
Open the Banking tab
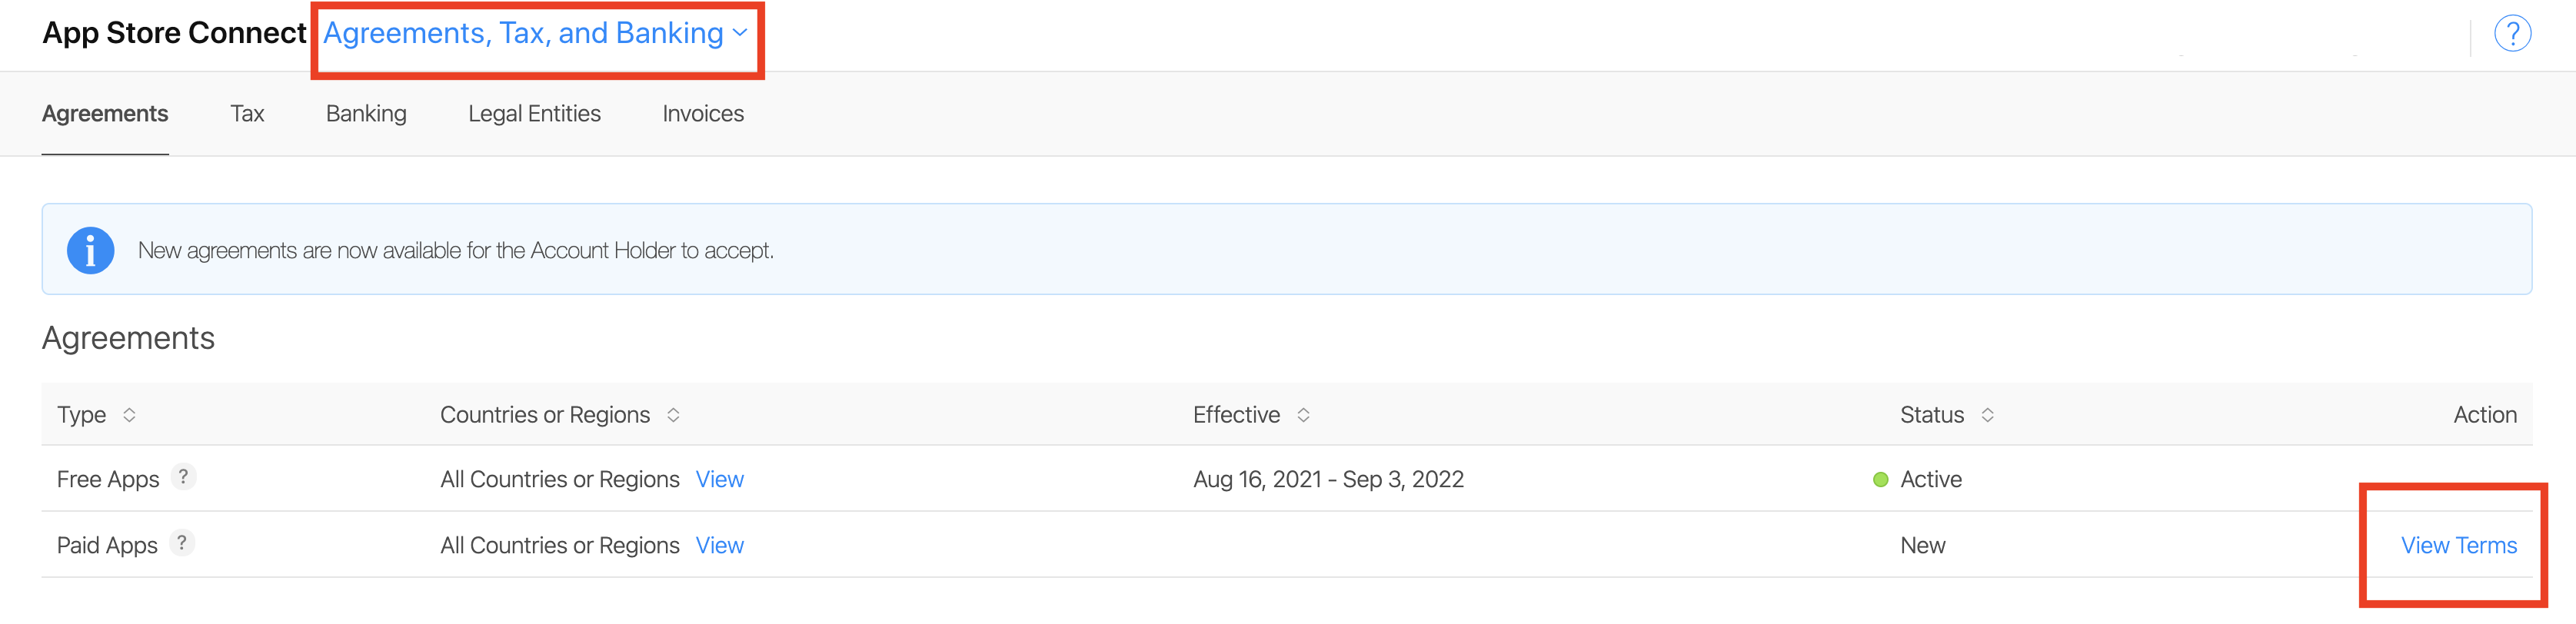[x=366, y=114]
